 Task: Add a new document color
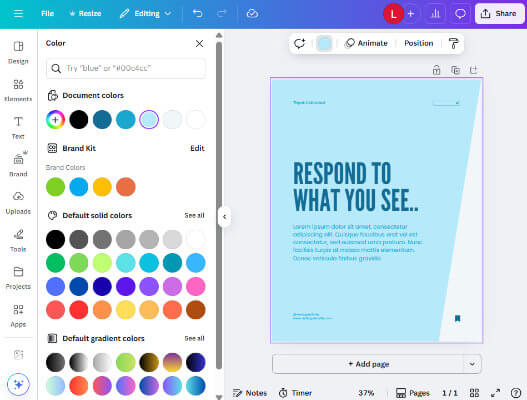click(x=55, y=119)
